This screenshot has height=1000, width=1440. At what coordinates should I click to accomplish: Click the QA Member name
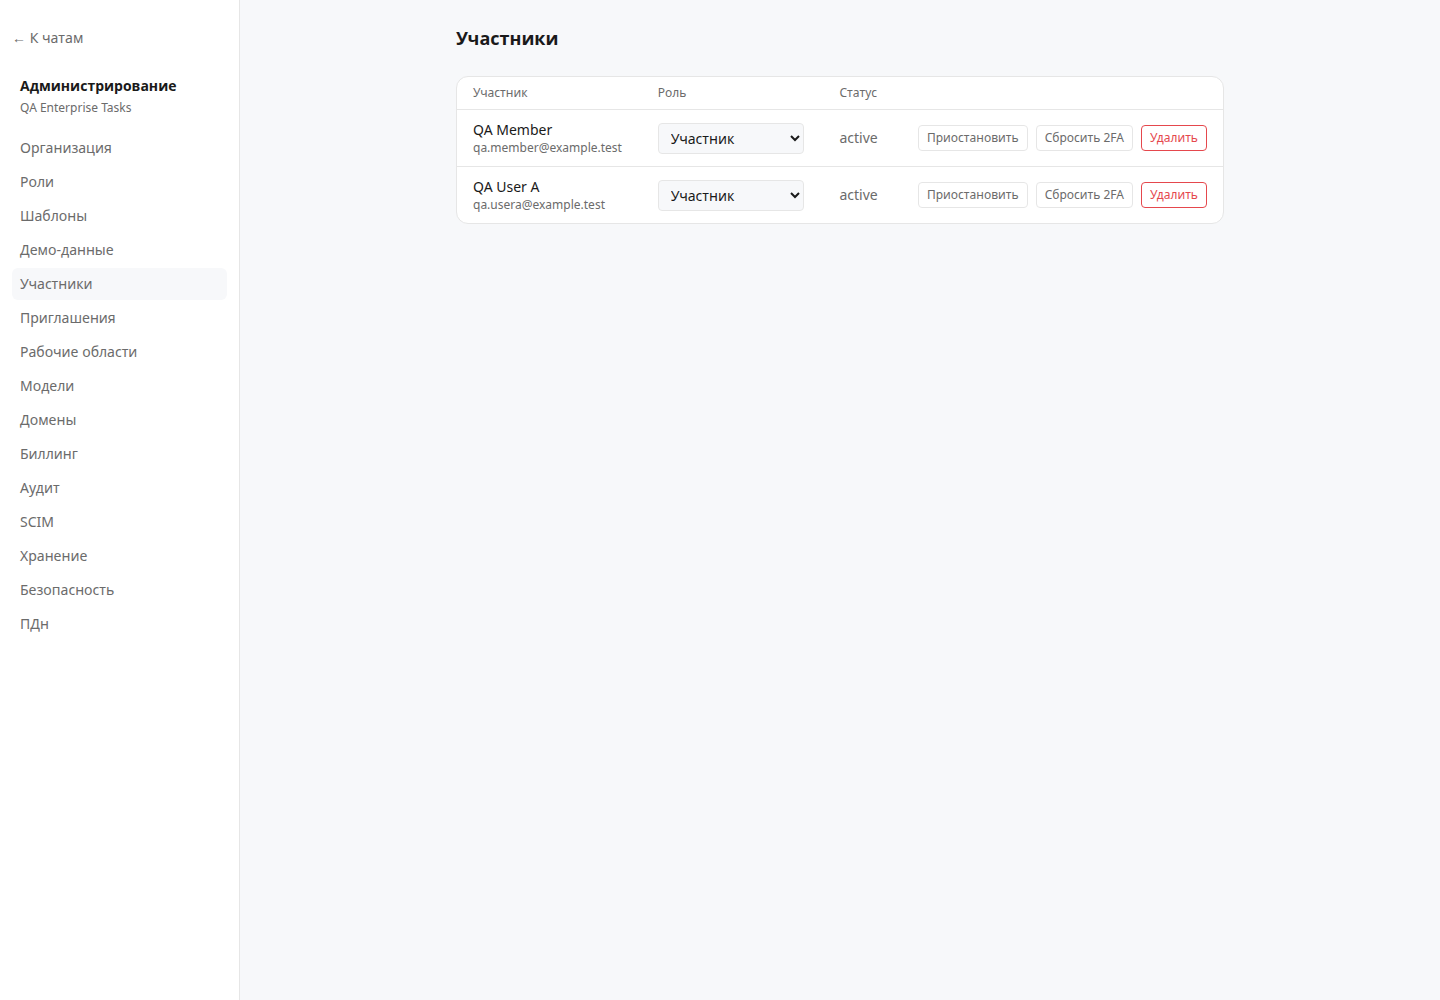pyautogui.click(x=512, y=130)
